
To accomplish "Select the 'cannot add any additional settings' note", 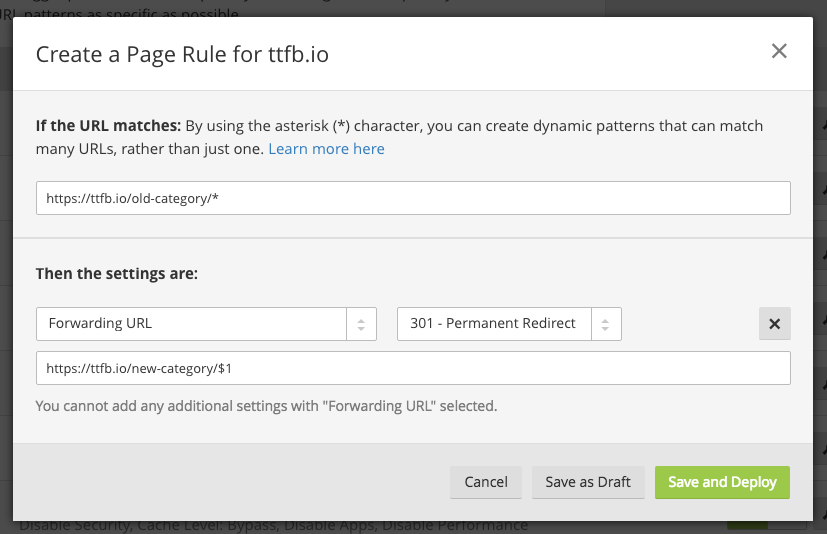I will click(266, 406).
